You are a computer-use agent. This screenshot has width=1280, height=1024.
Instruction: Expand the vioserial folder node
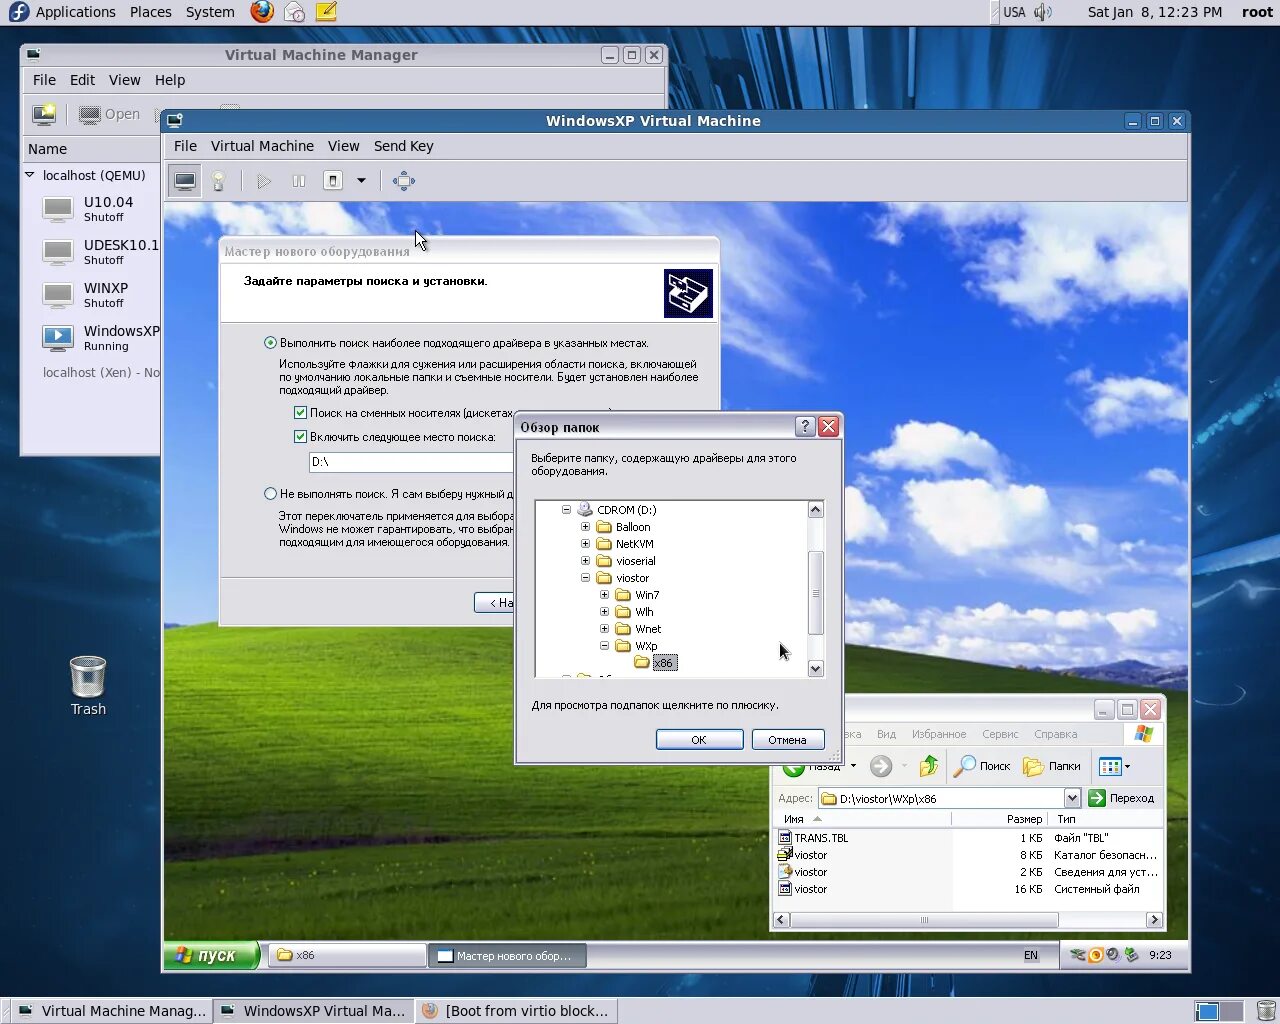585,561
